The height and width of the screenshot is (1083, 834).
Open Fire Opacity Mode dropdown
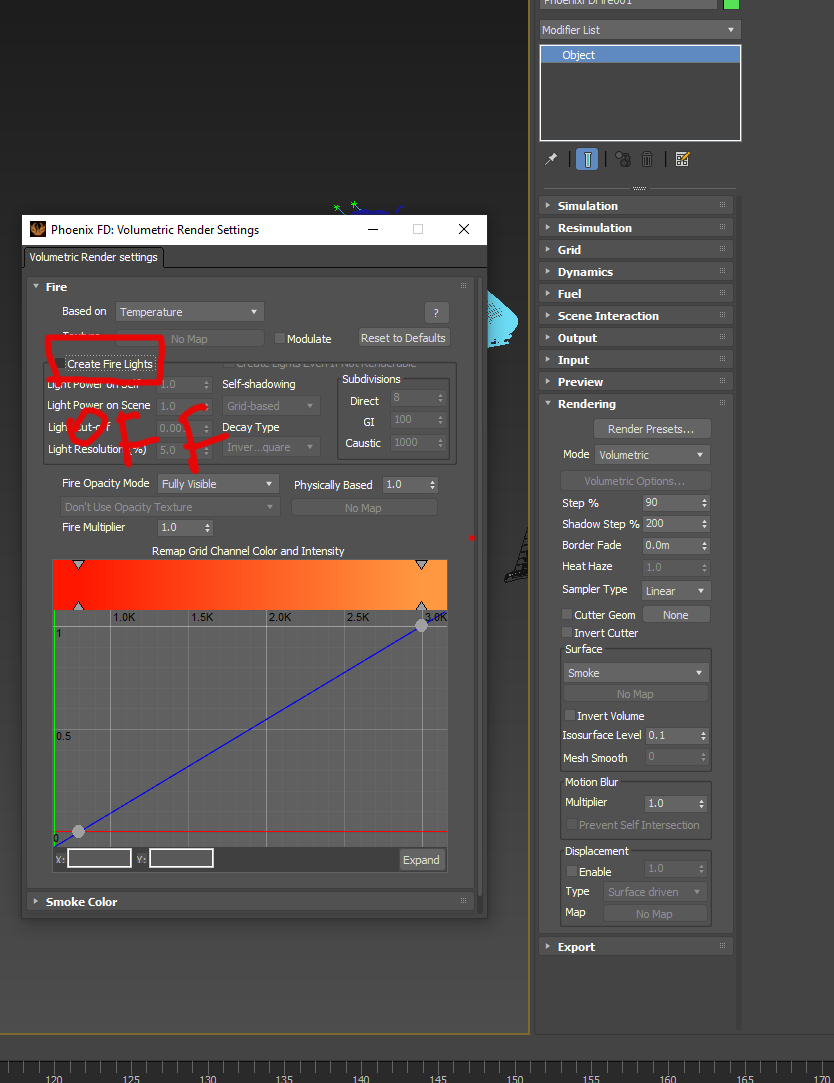click(x=218, y=484)
